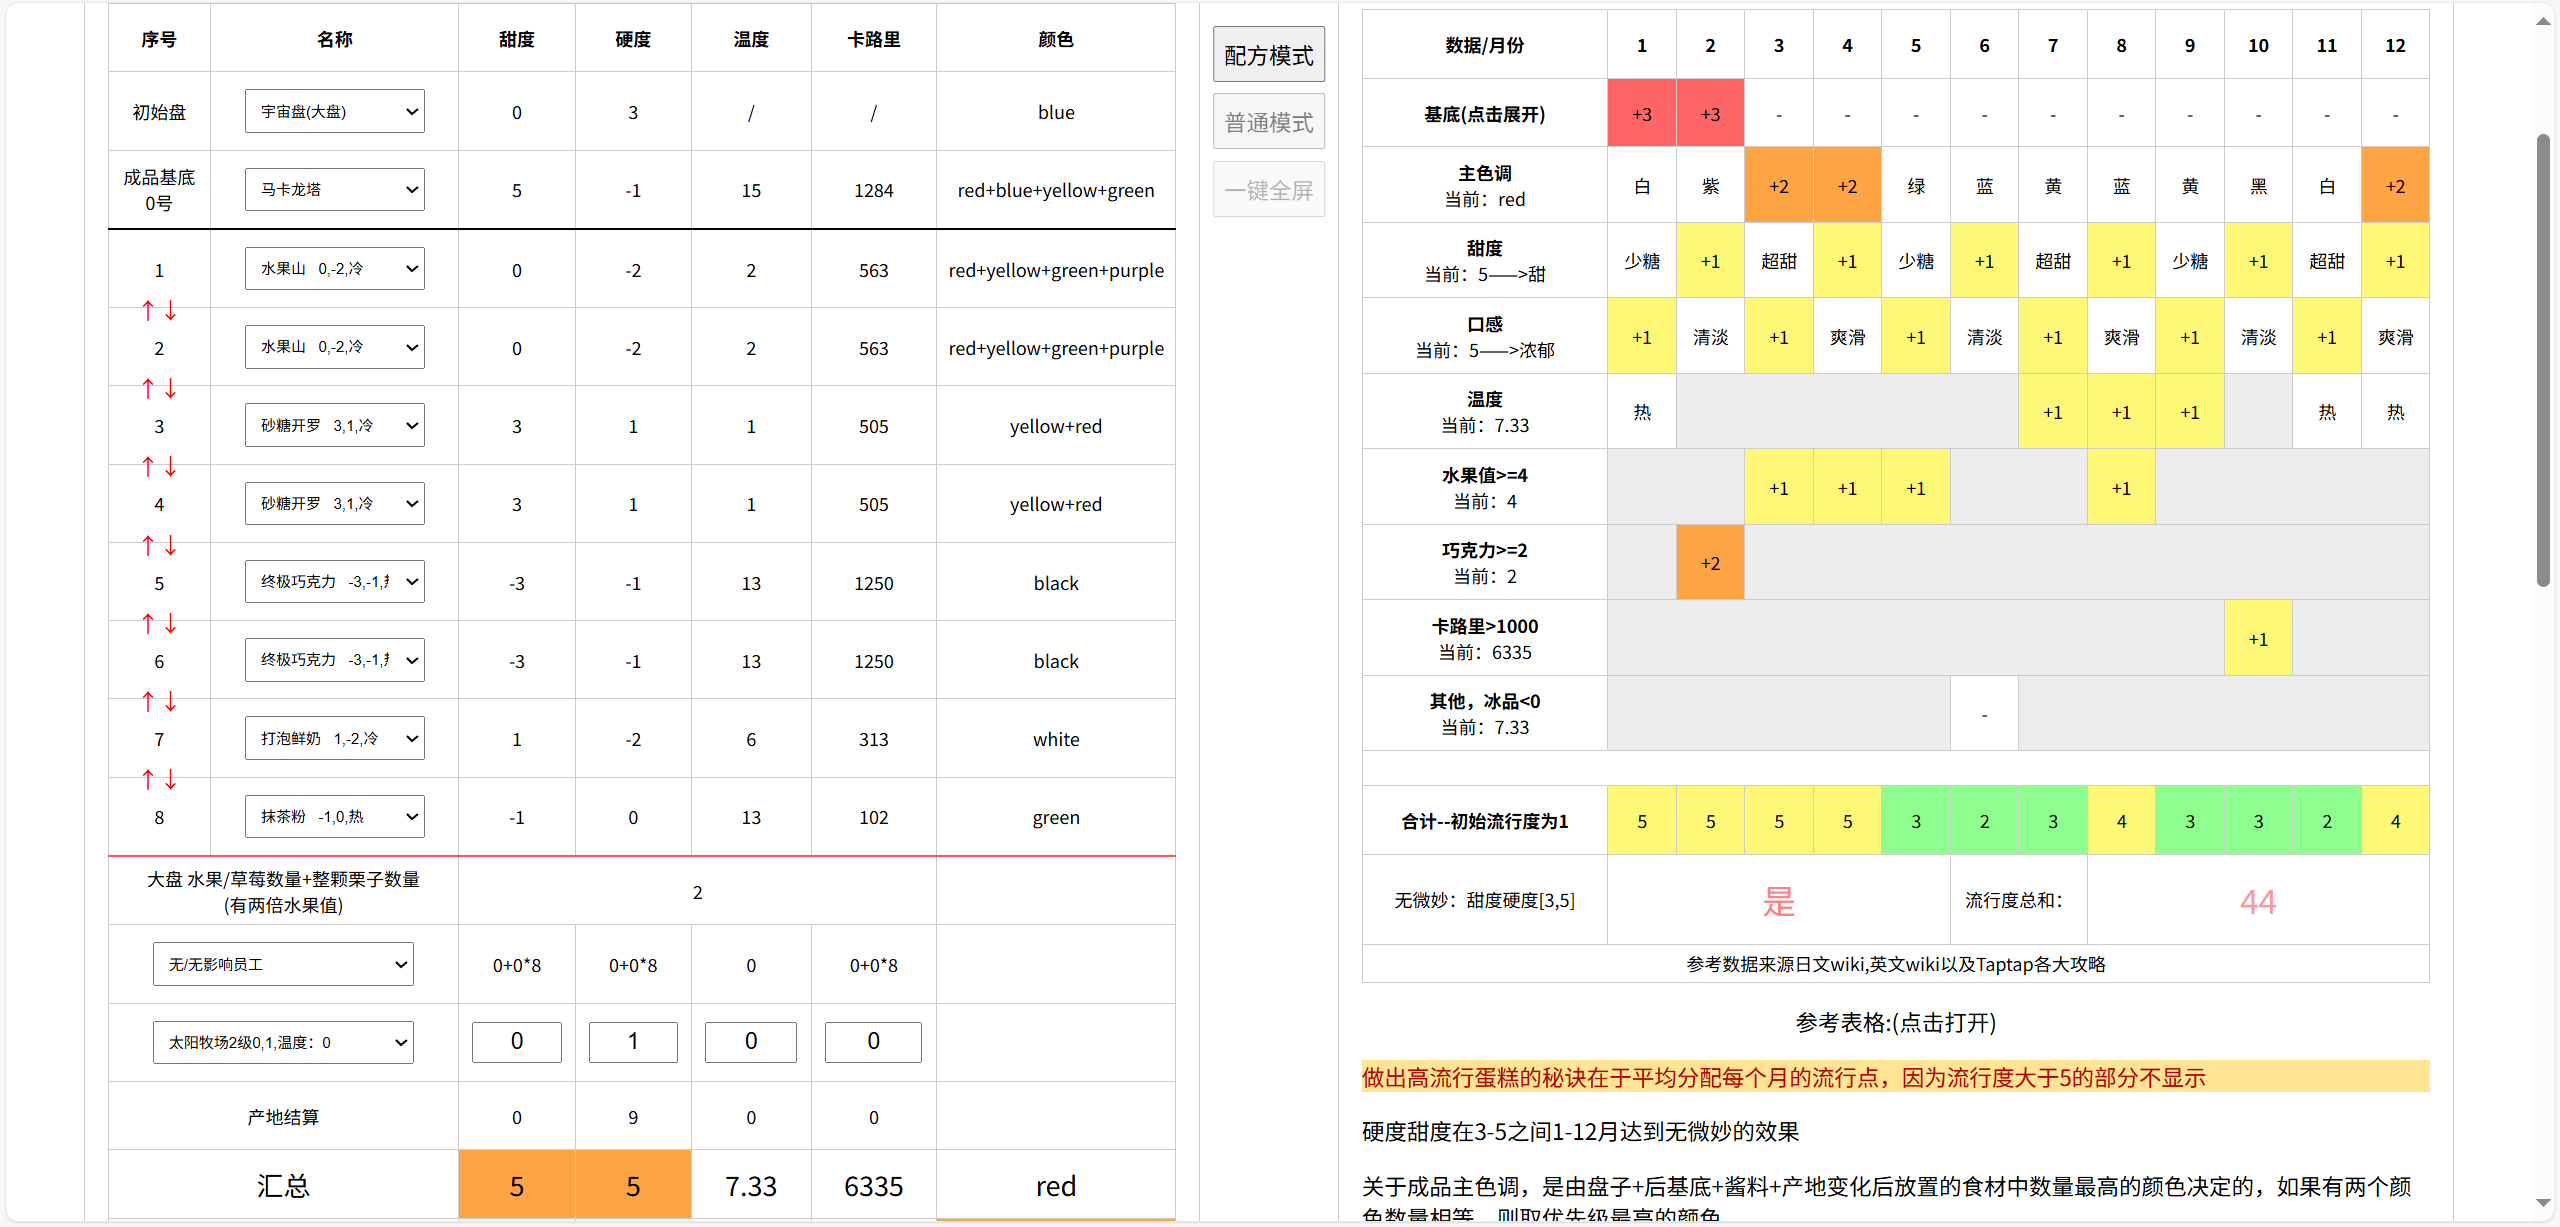Switch to 普通模式
The width and height of the screenshot is (2560, 1227).
(x=1269, y=122)
